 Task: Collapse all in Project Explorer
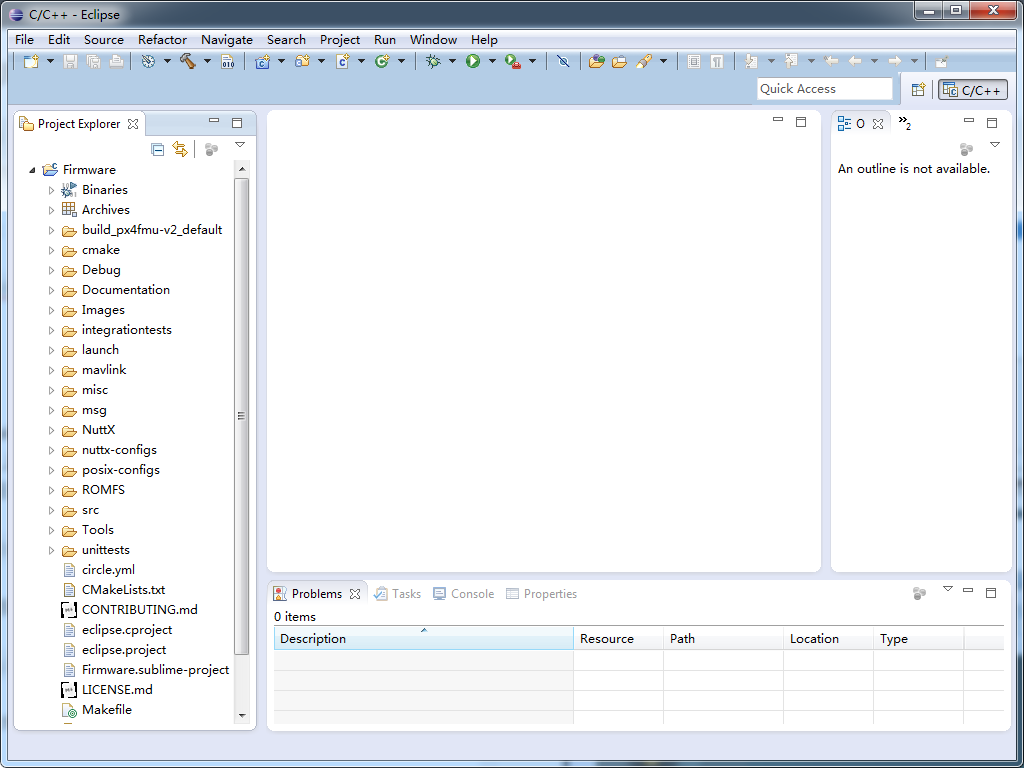pos(157,149)
